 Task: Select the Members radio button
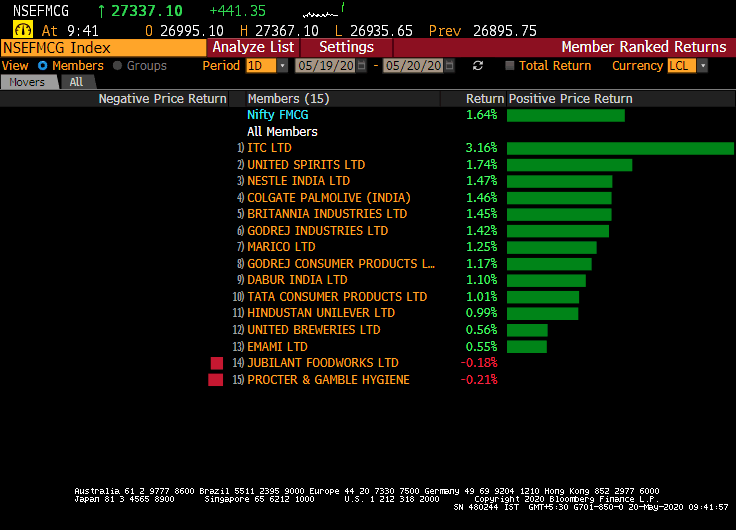[42, 66]
